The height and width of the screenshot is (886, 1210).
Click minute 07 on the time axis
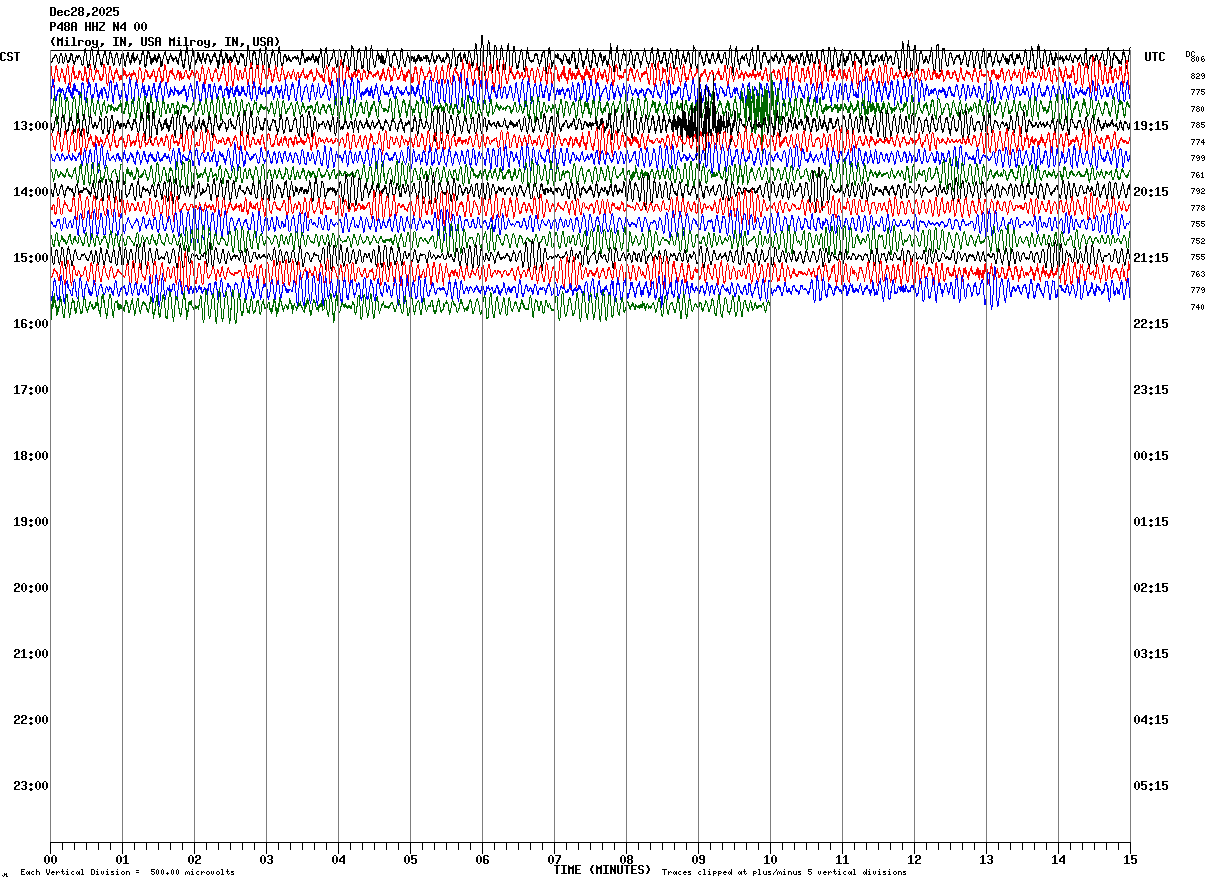tap(554, 859)
